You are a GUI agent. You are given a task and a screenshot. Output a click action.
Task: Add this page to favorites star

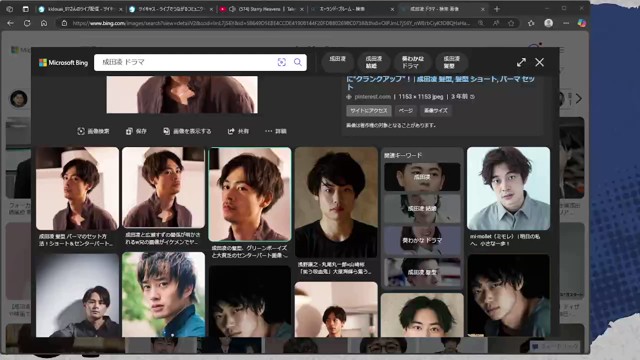511,23
